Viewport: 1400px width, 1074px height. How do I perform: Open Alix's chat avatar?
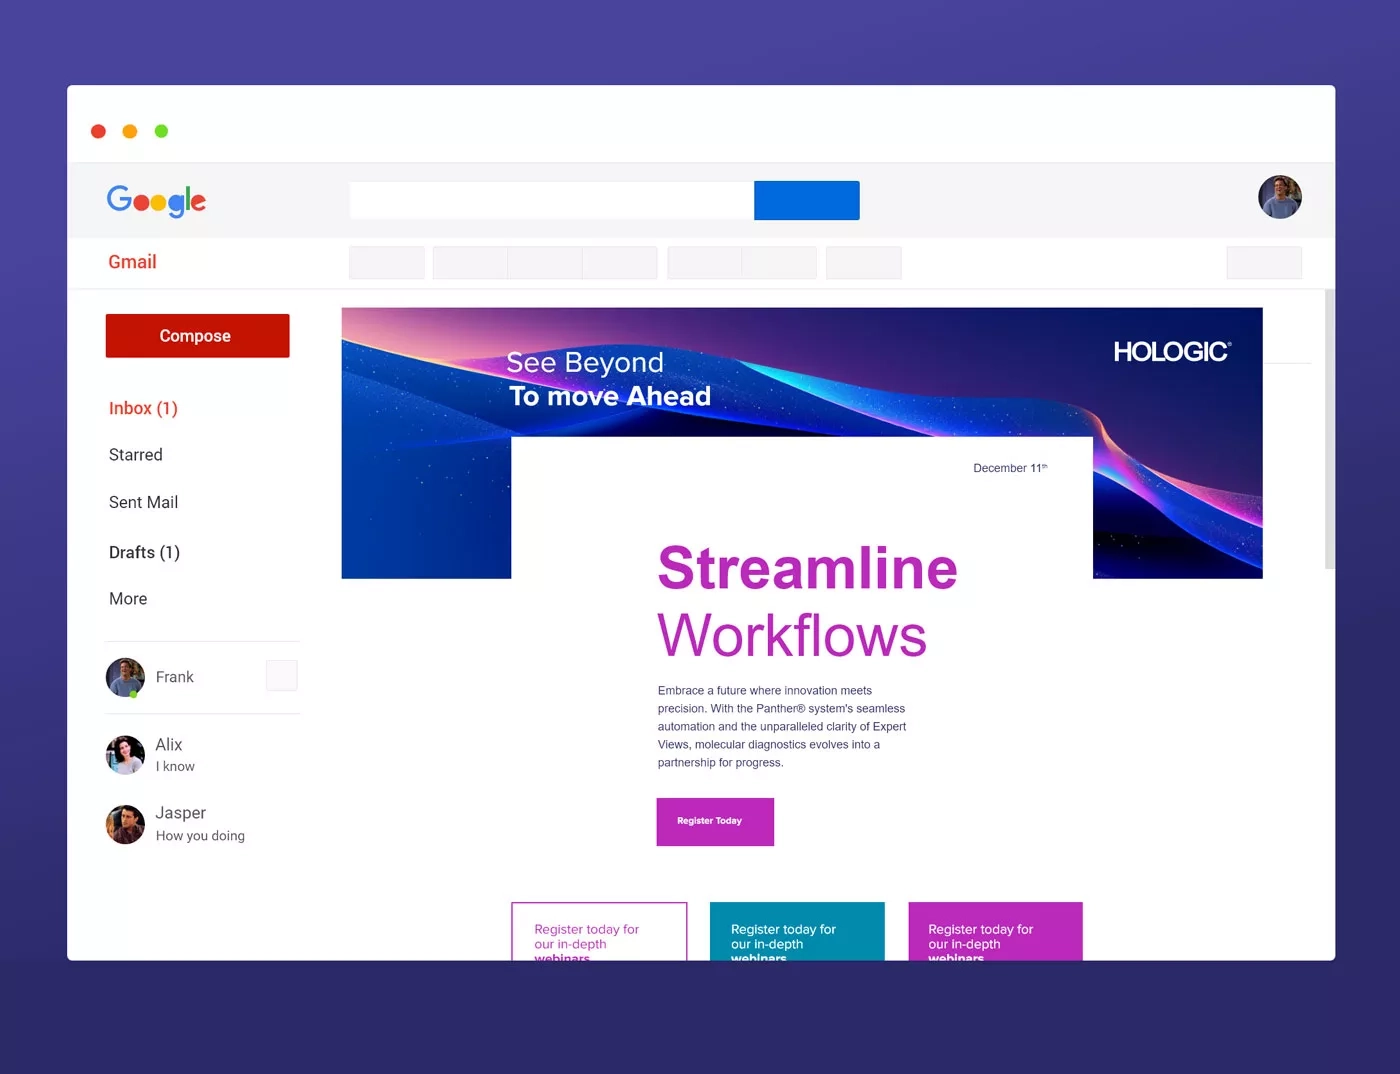point(125,755)
